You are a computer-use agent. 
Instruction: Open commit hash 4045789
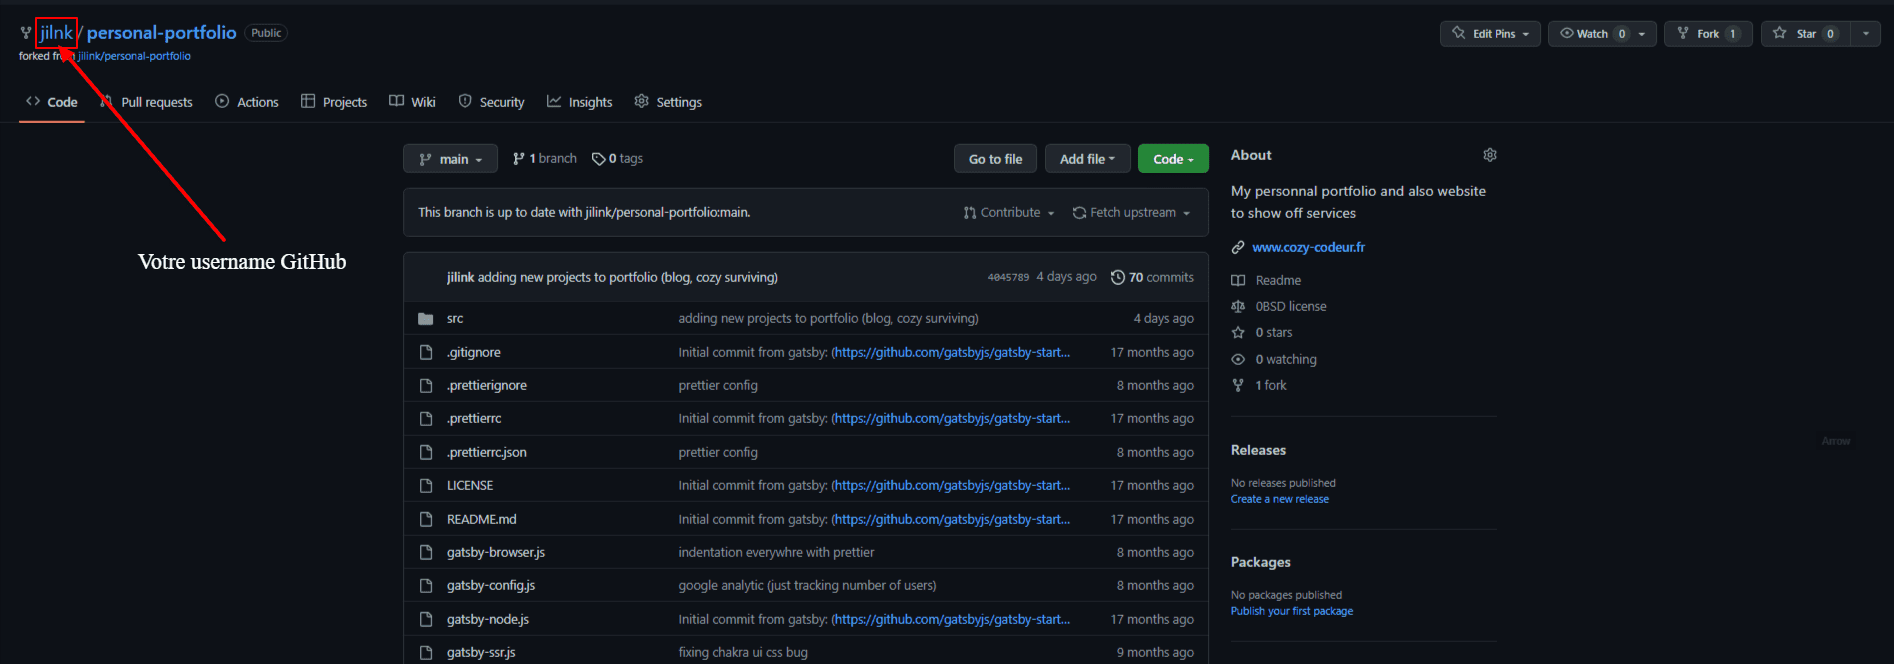[1008, 277]
